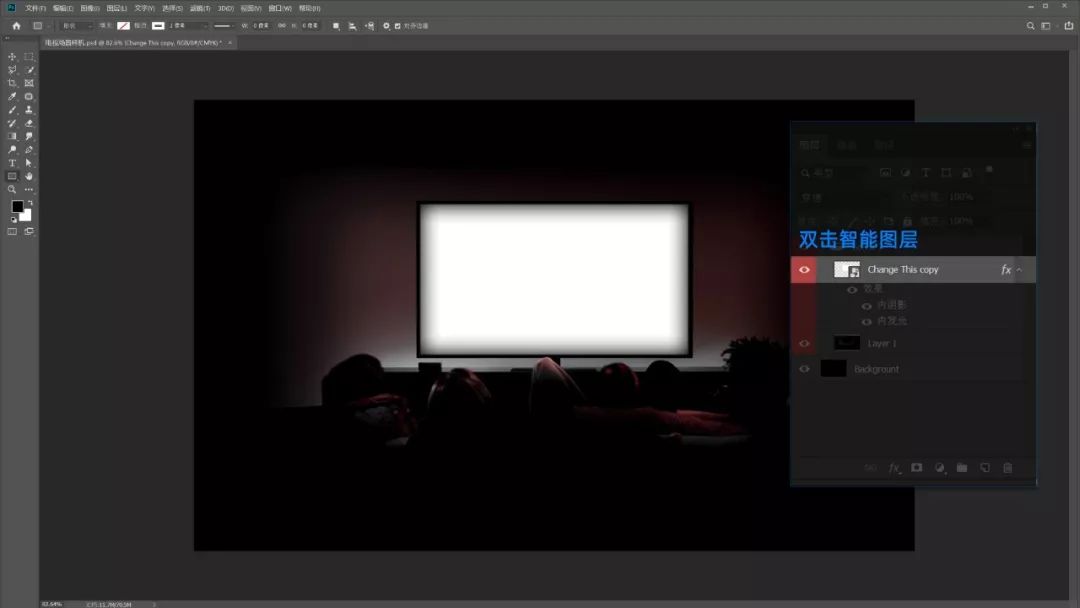Open the shape mode dropdown
The height and width of the screenshot is (608, 1080).
76,25
